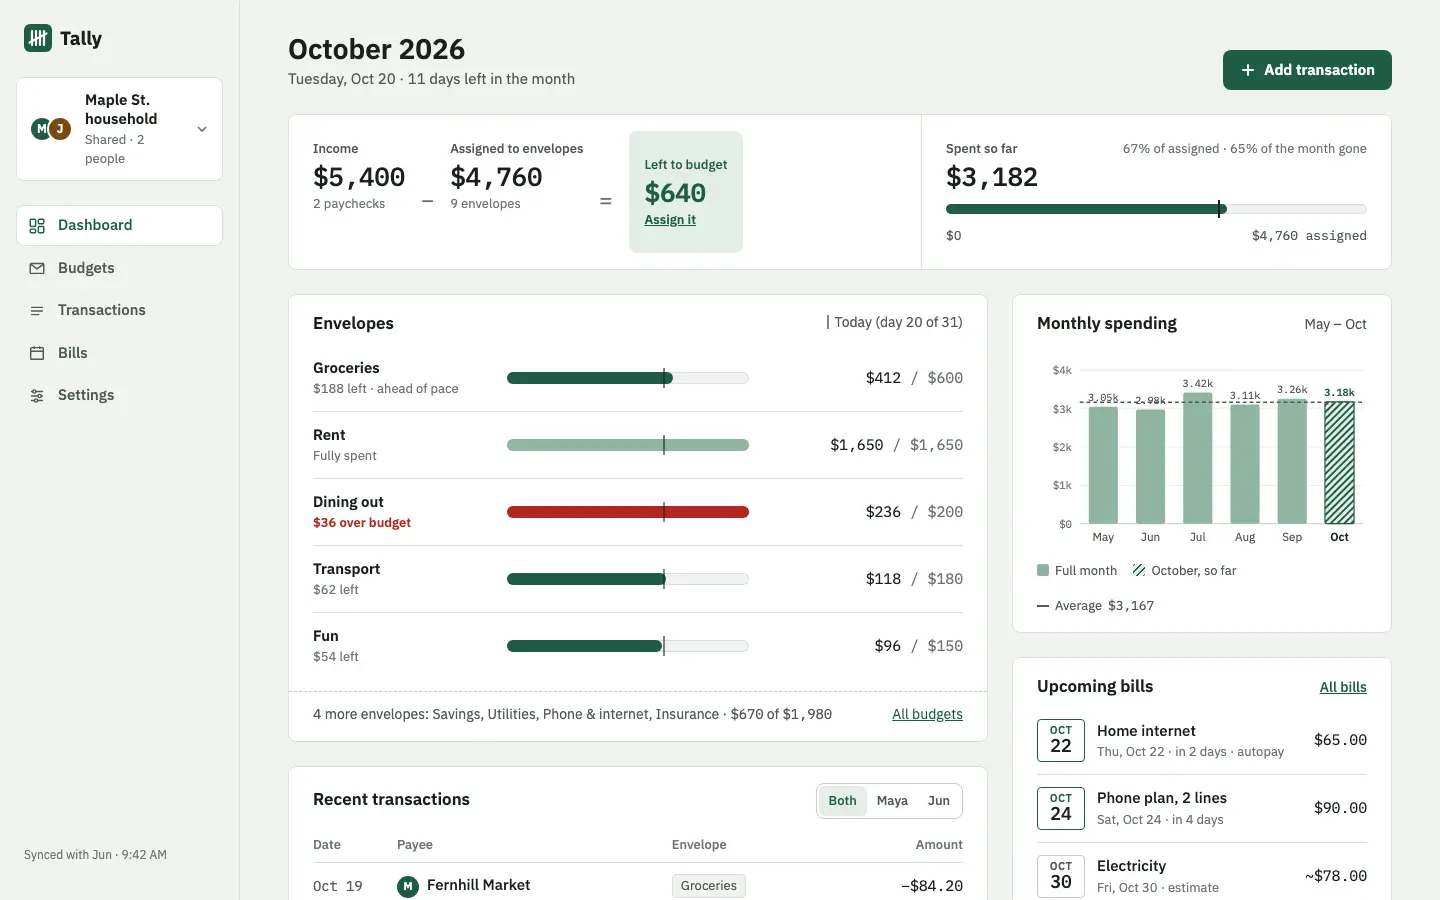Click the Tally logo icon
Screen dimensions: 1440x900
(x=38, y=38)
